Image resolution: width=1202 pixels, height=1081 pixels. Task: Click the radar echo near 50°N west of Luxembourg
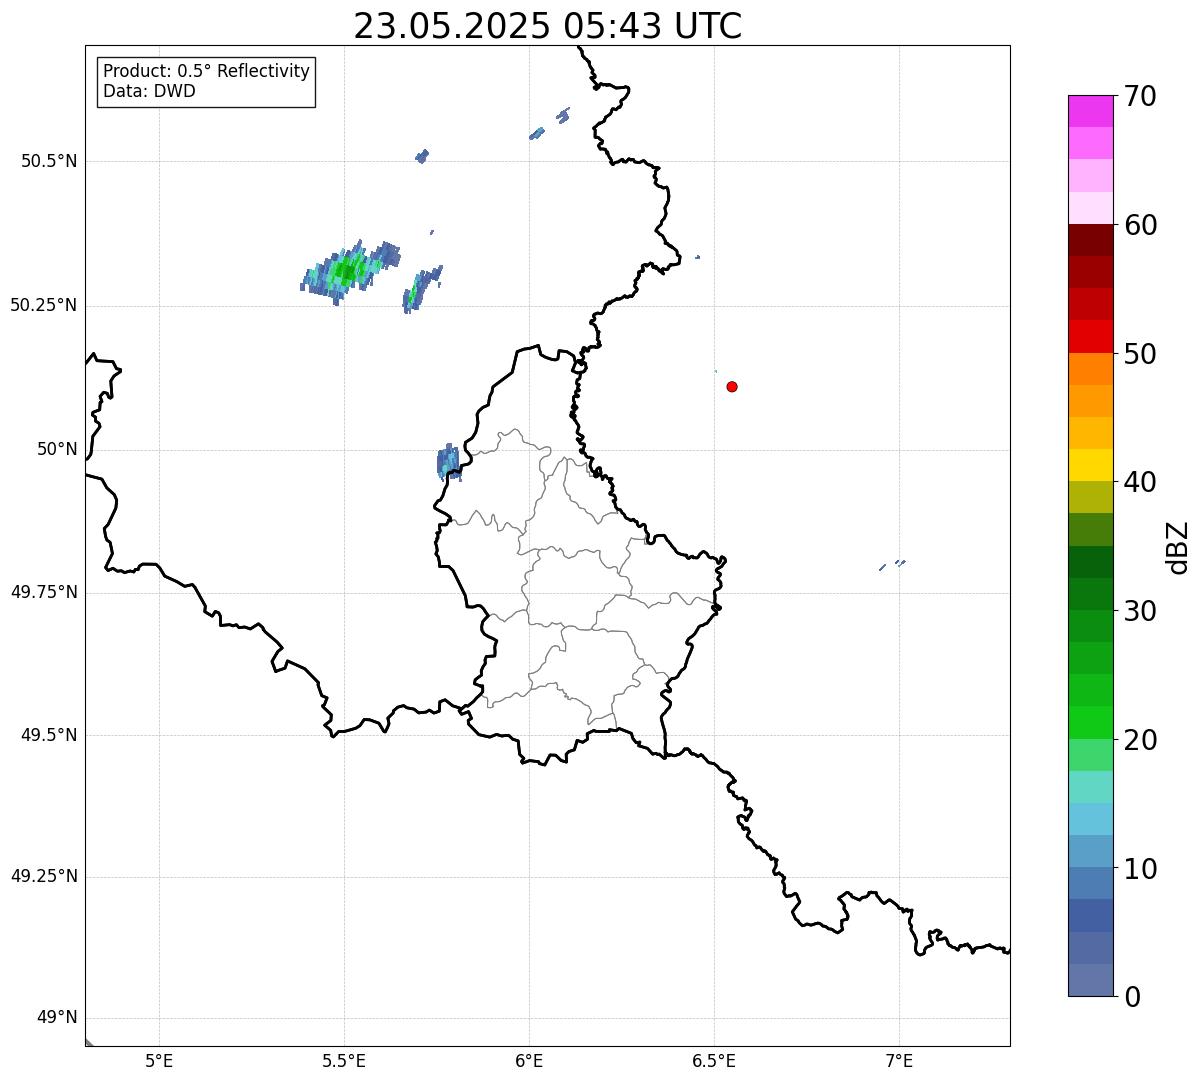click(x=448, y=463)
